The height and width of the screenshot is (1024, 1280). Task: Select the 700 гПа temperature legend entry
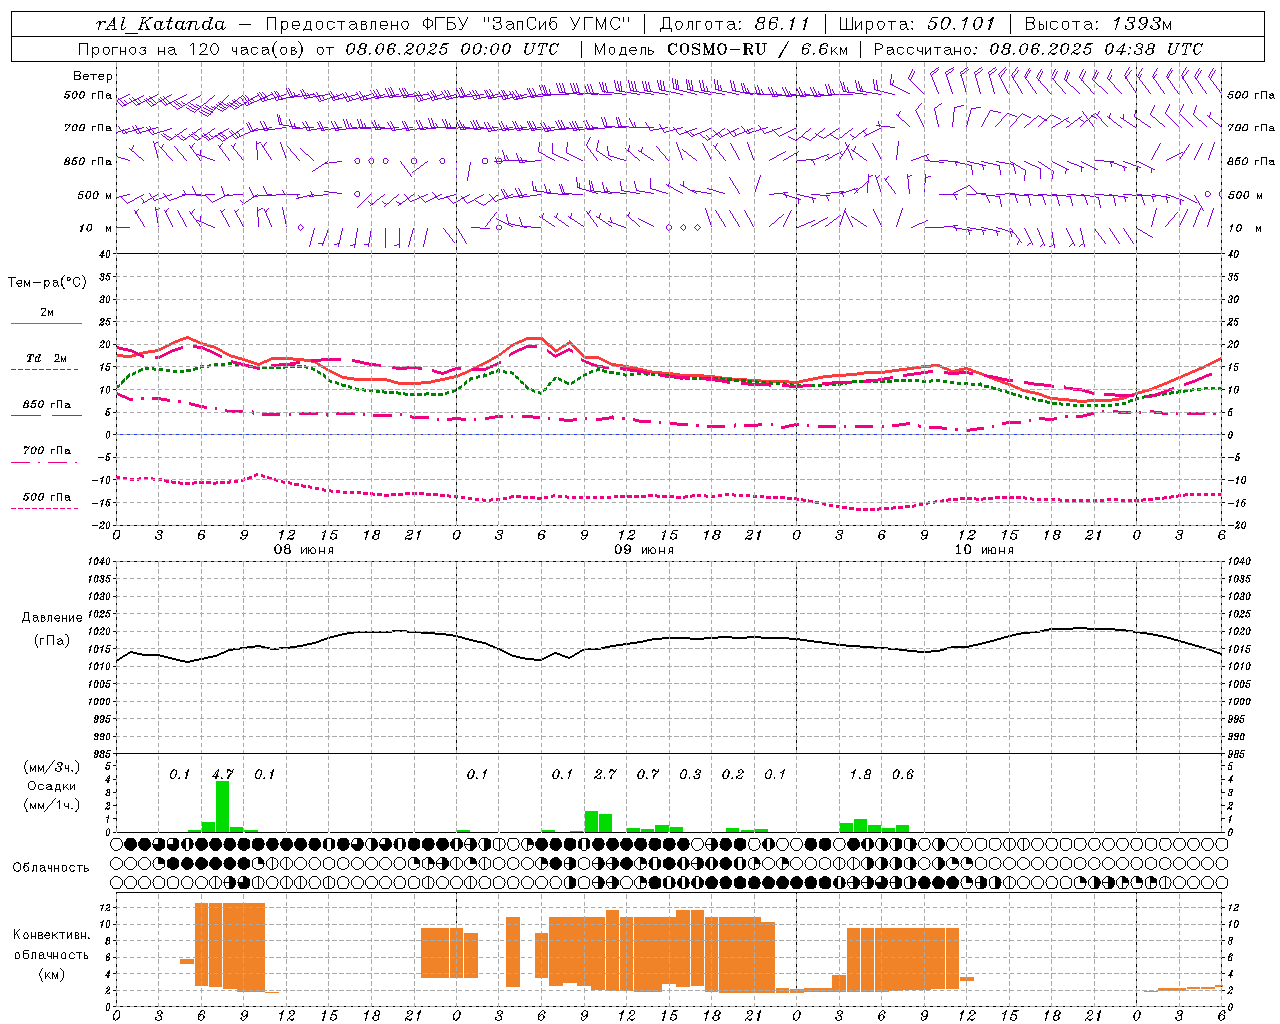click(47, 450)
